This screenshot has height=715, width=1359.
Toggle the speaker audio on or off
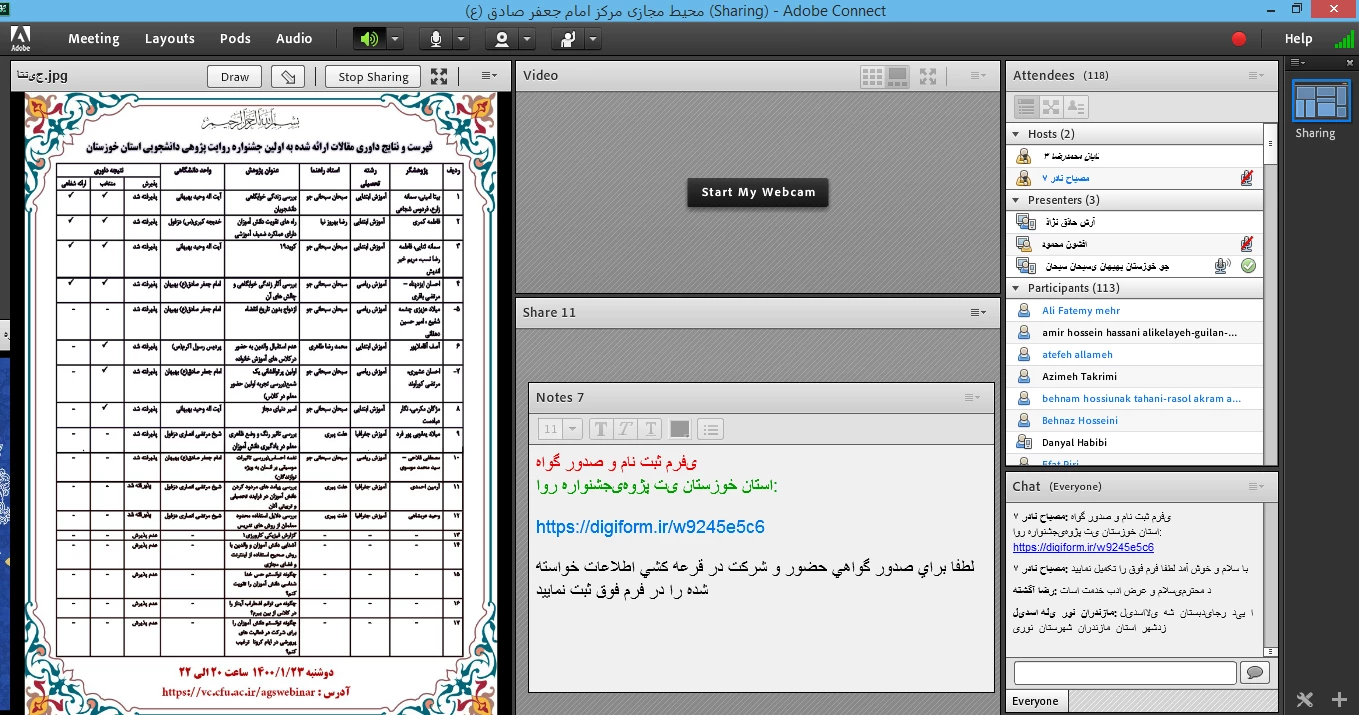coord(369,39)
